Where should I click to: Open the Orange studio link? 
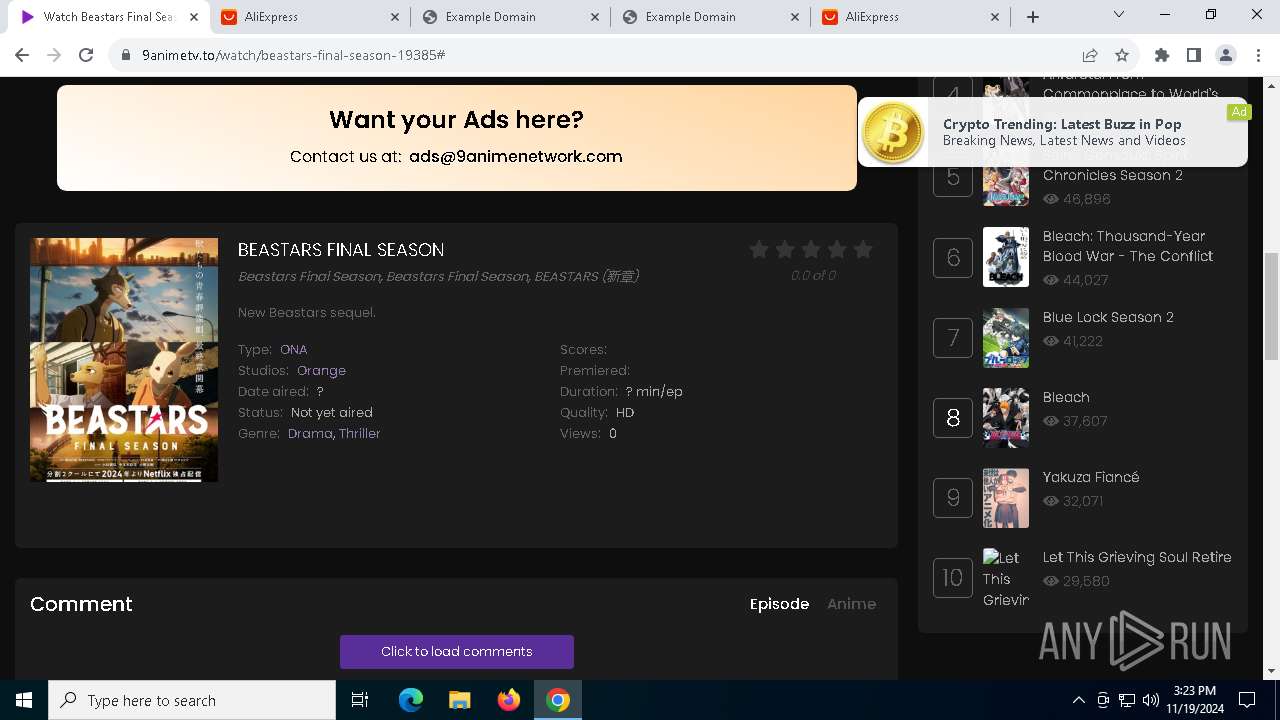click(x=321, y=370)
